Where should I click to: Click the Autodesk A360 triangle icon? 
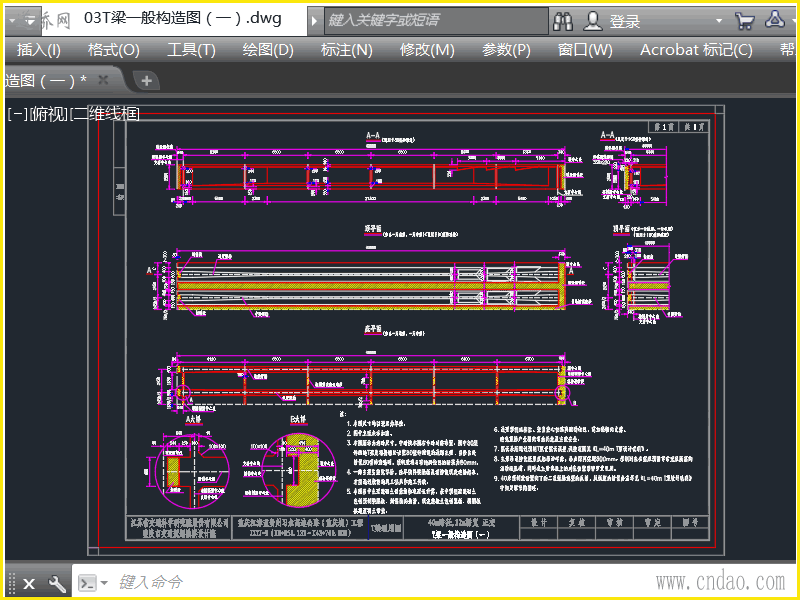pos(775,20)
